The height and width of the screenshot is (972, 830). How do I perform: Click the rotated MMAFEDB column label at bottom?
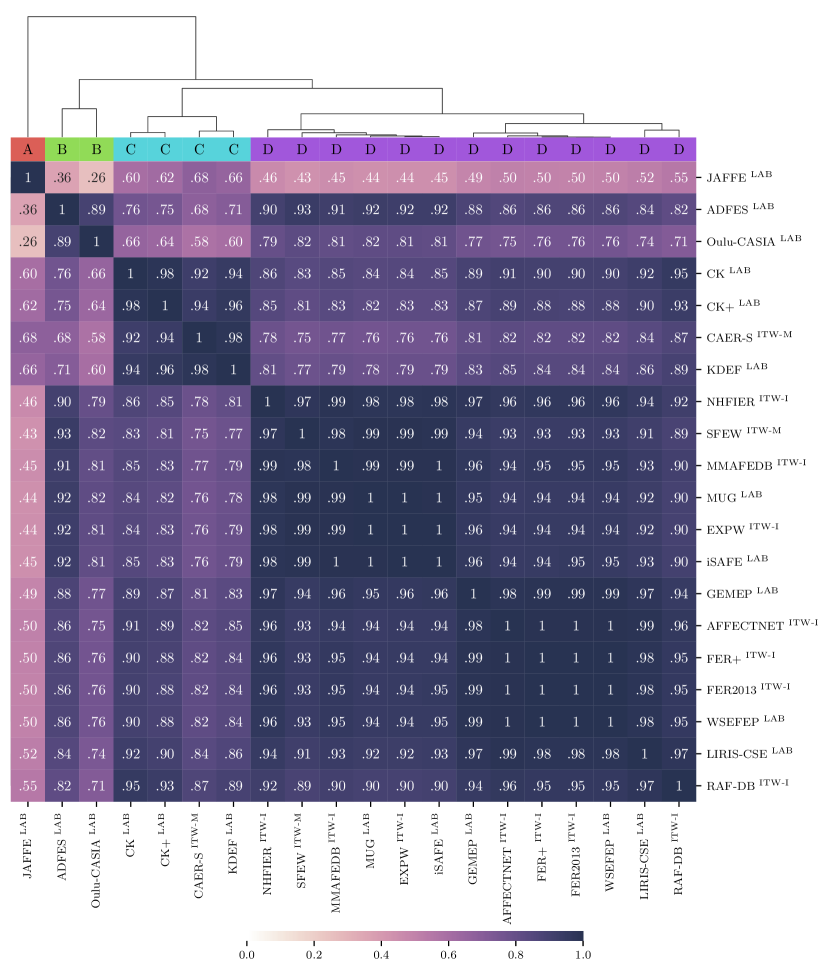point(334,863)
